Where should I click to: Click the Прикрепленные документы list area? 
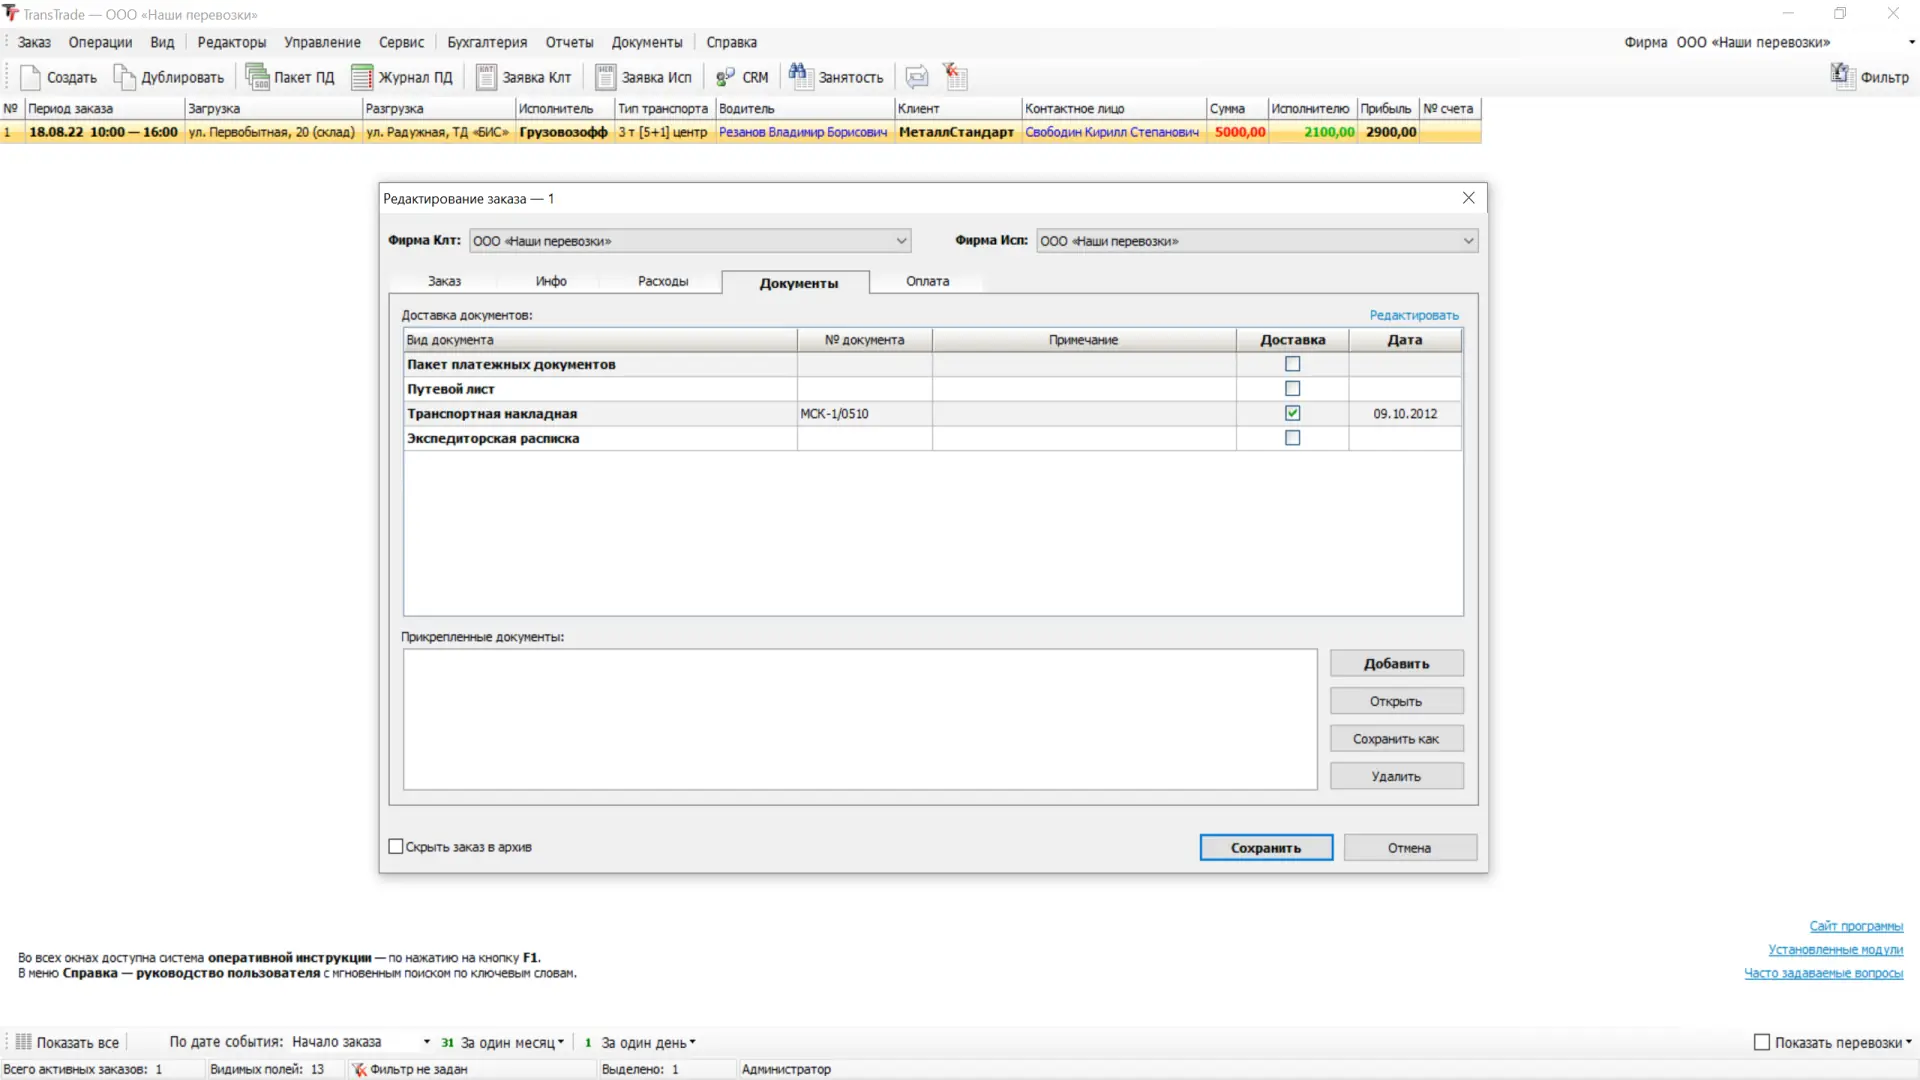pyautogui.click(x=860, y=719)
